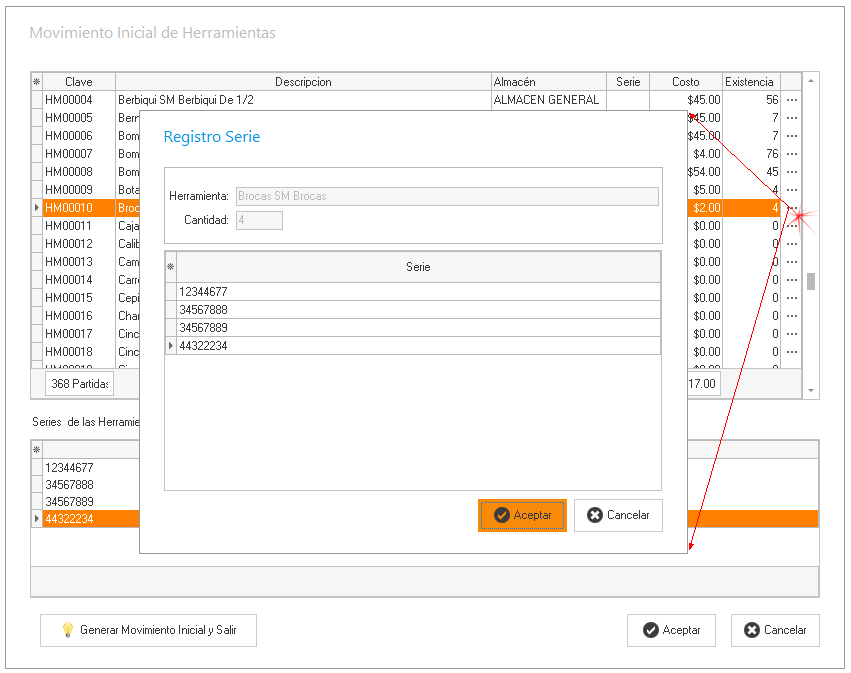Click lightbulb Generar Movimiento Inicial y Salir

pyautogui.click(x=148, y=630)
